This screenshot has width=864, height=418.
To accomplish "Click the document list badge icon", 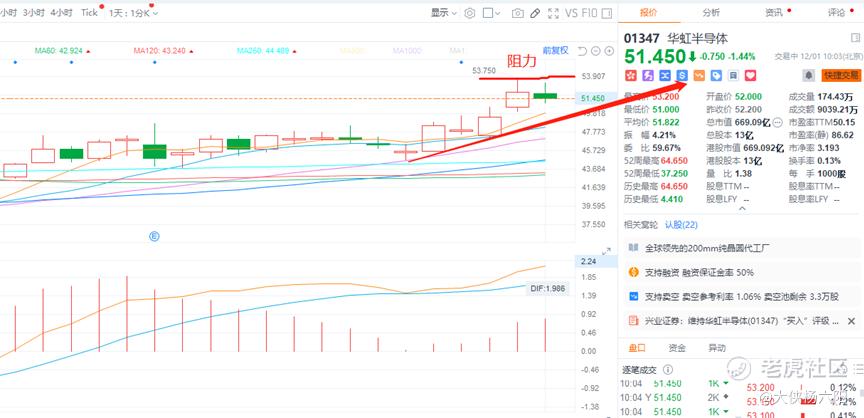I will 733,75.
